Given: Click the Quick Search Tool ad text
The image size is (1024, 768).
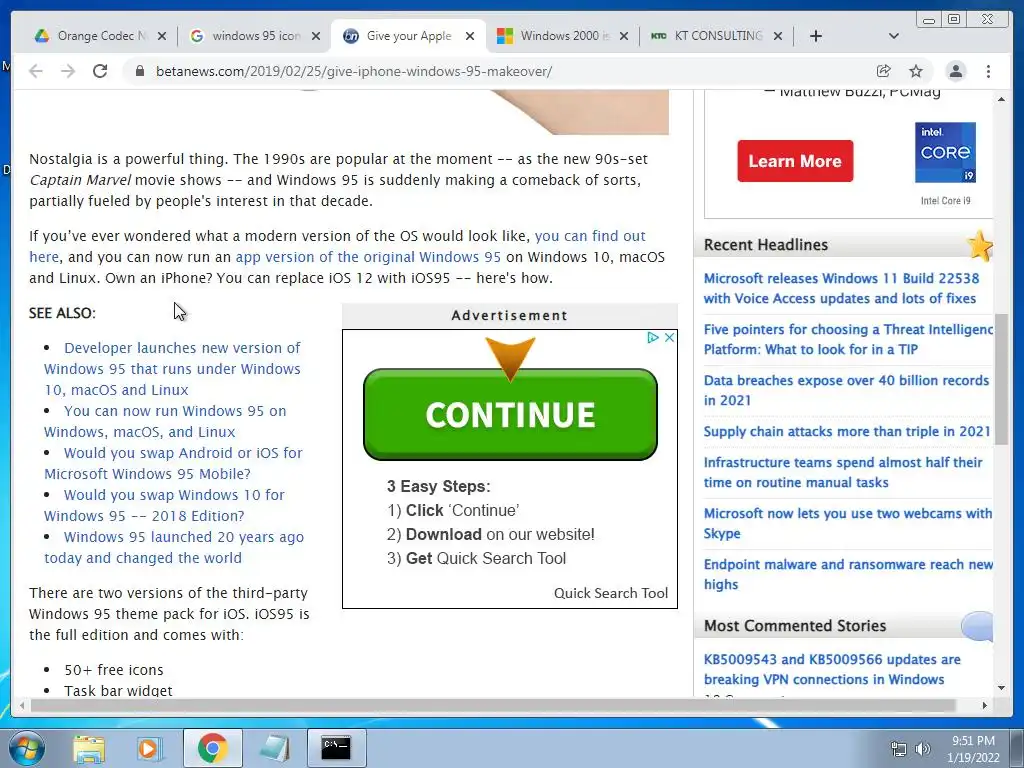Looking at the screenshot, I should [x=611, y=593].
